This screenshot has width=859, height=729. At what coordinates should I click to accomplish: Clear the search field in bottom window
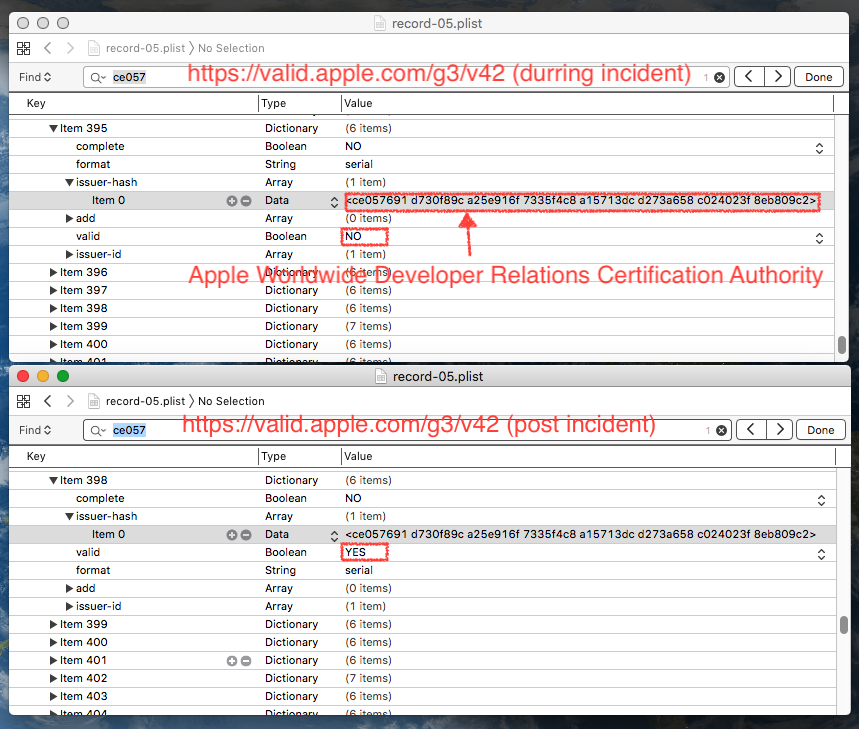point(721,430)
